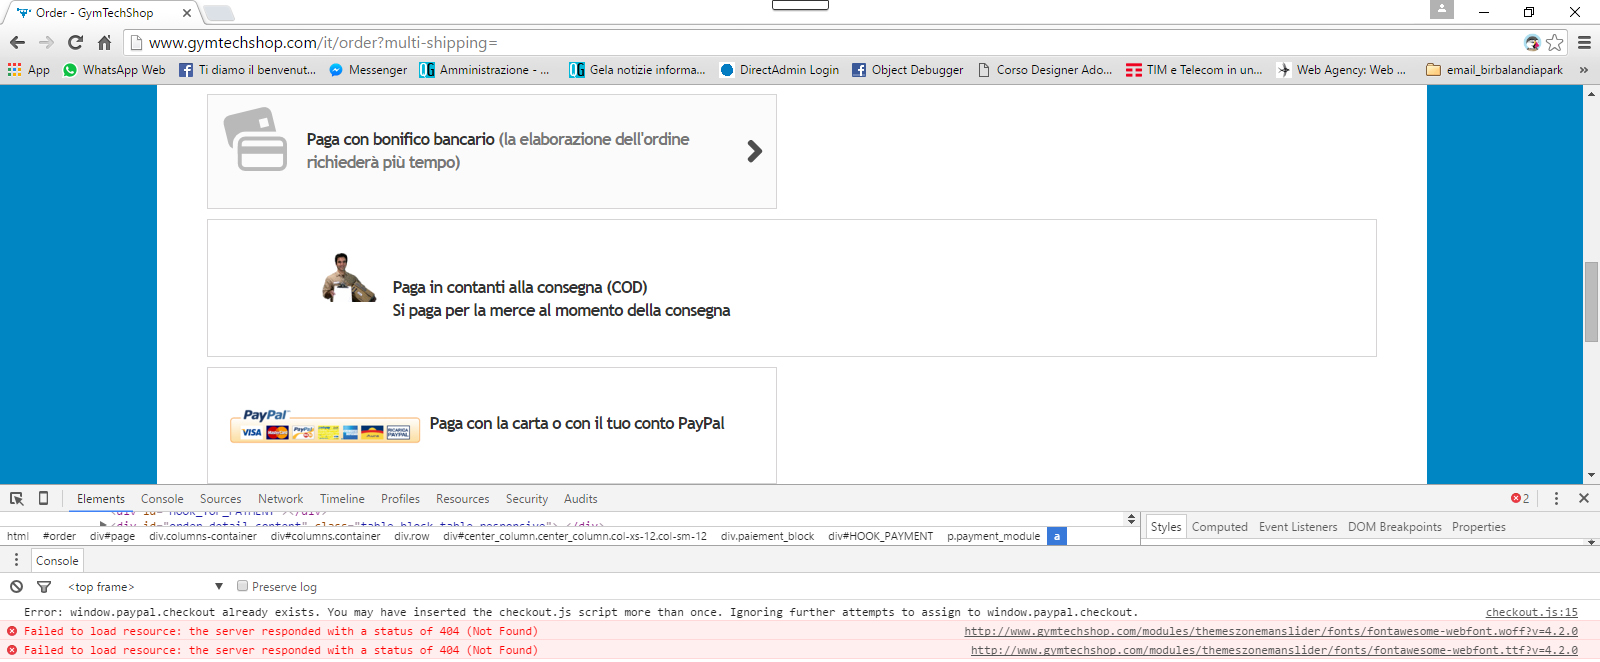This screenshot has height=662, width=1600.
Task: Open a new browser tab
Action: 218,13
